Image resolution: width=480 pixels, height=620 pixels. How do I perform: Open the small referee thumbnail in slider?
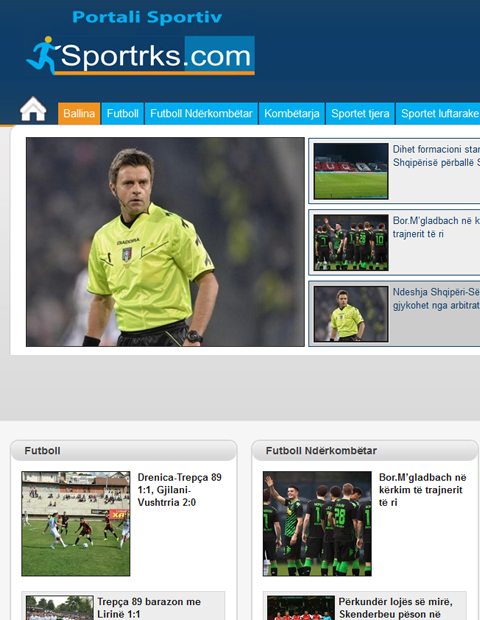coord(351,314)
